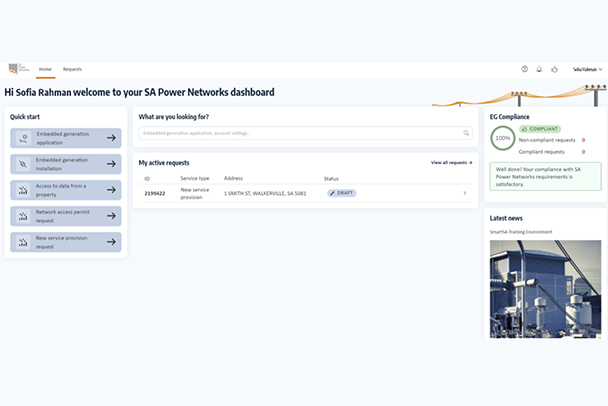Click address 1 SMITH ST, WALKERVILLE
This screenshot has width=608, height=406.
265,193
